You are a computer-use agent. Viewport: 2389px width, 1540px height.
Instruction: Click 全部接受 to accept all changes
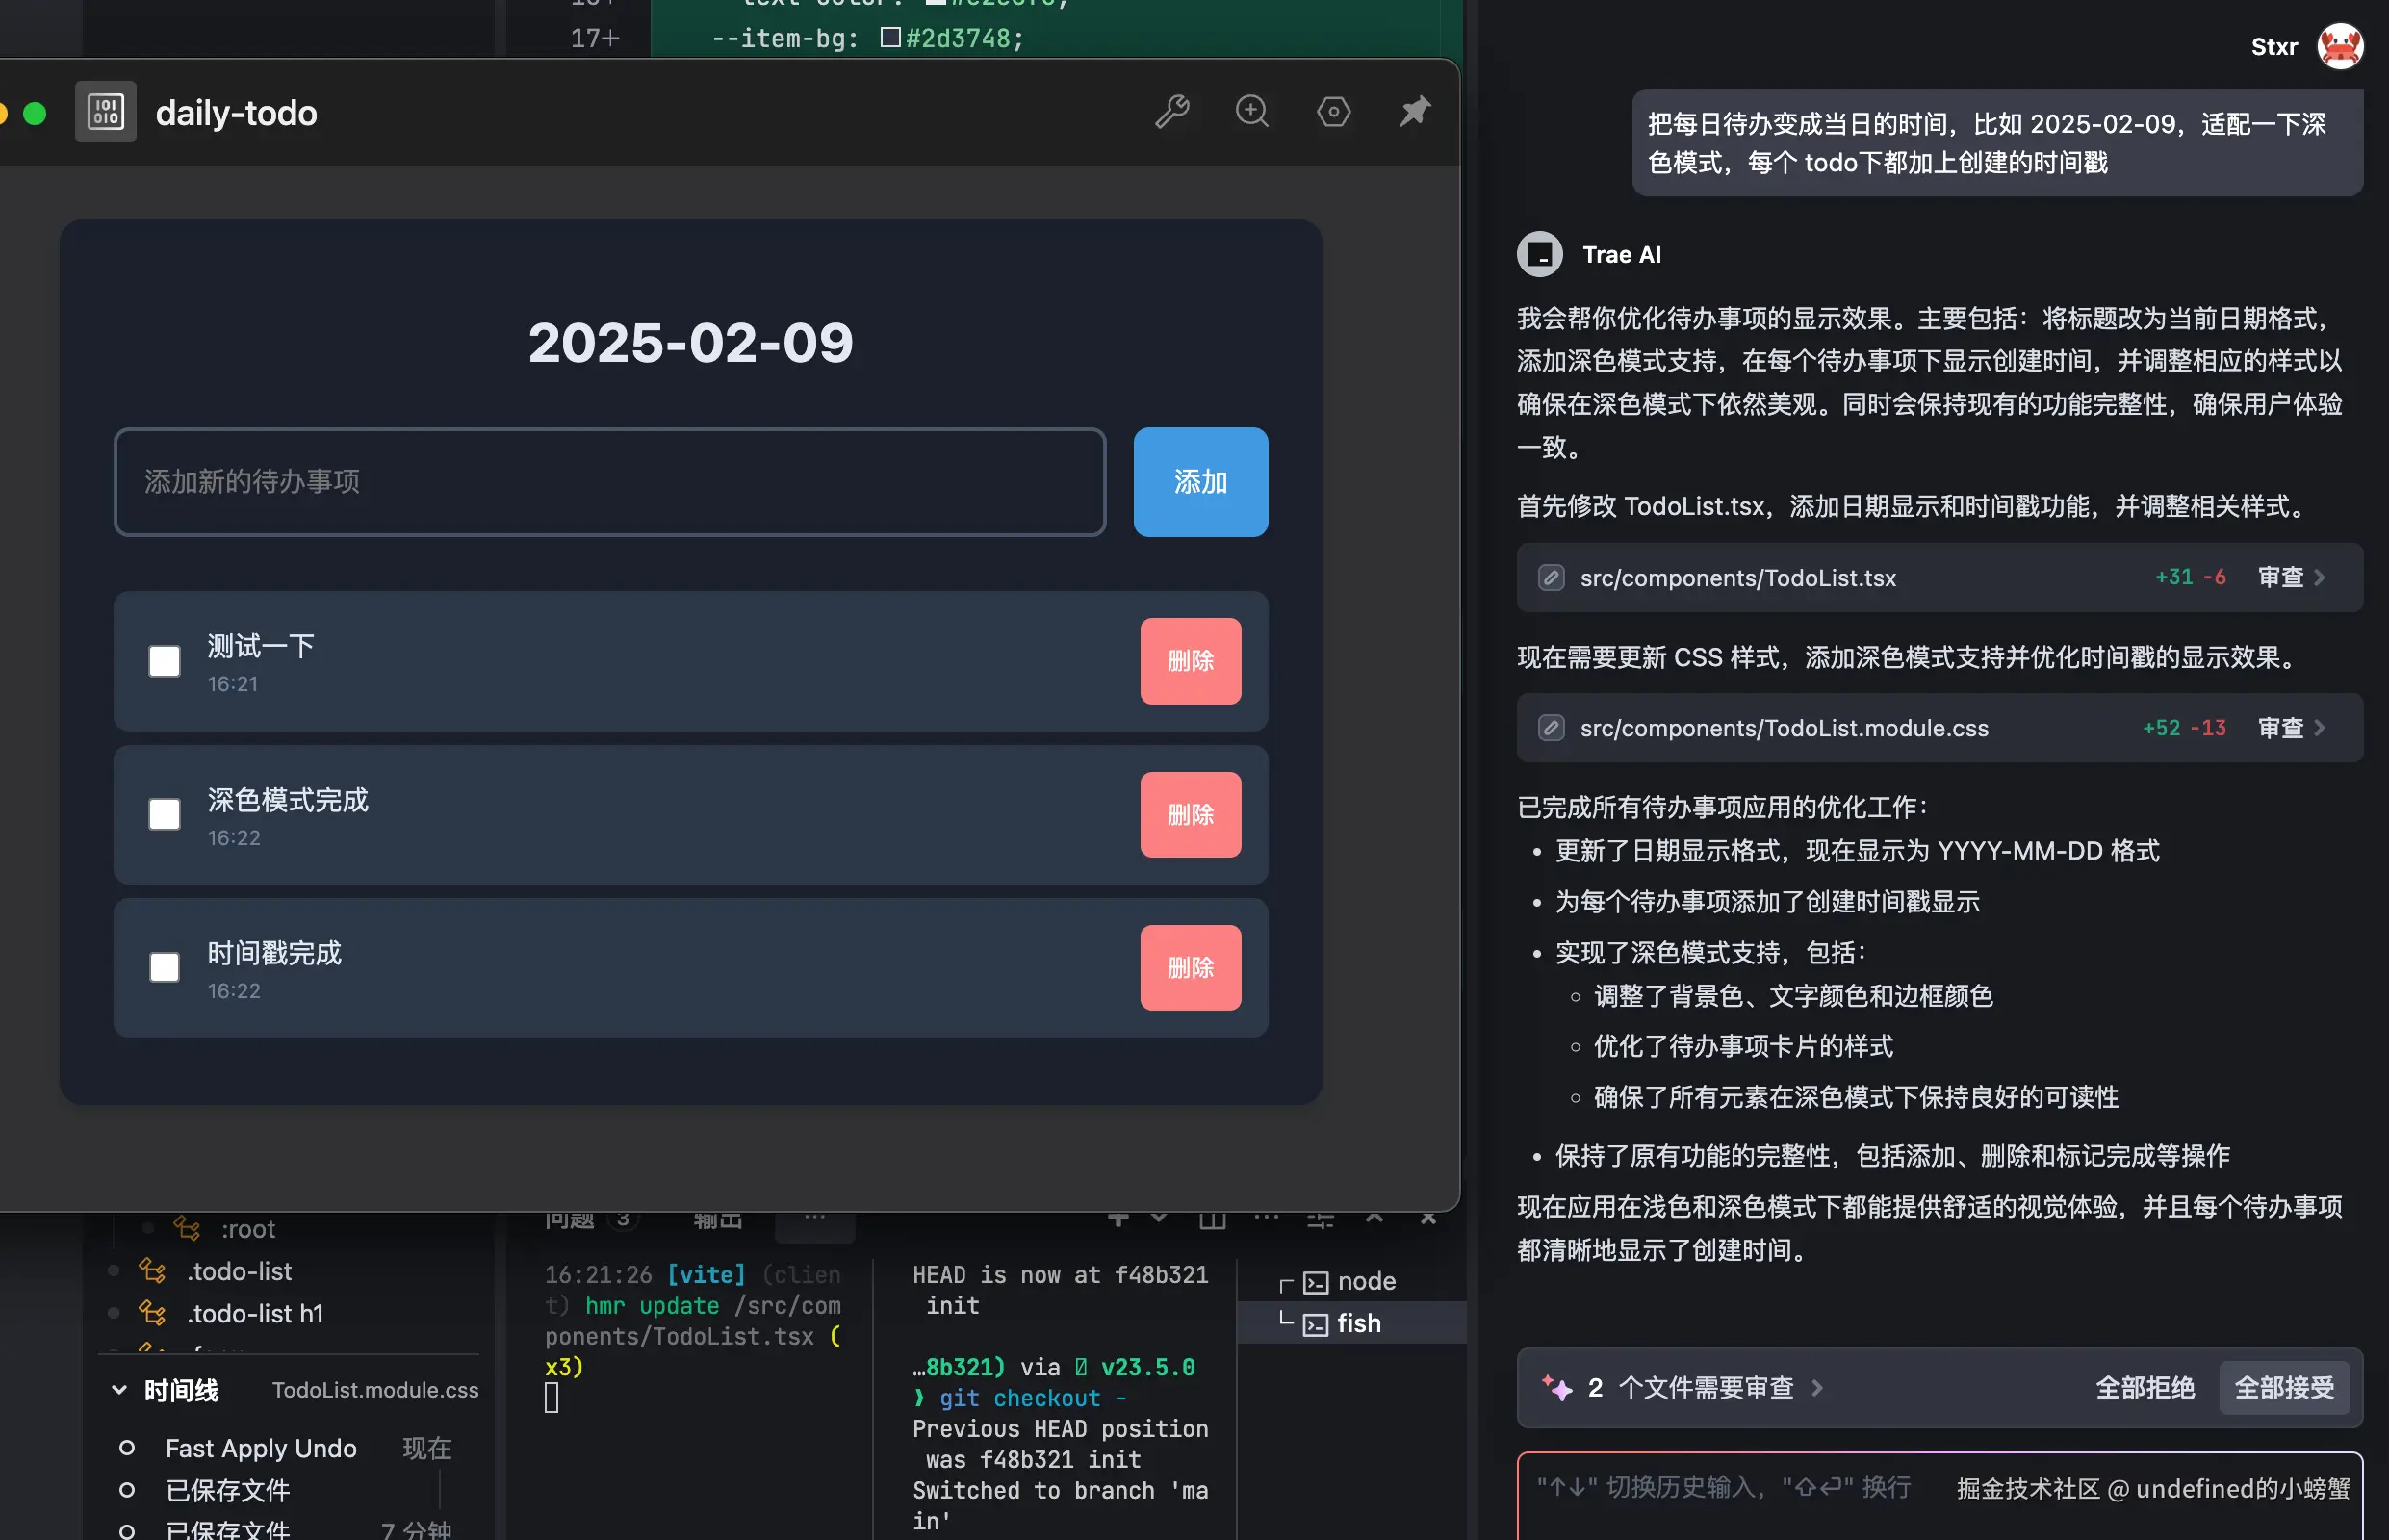point(2284,1388)
